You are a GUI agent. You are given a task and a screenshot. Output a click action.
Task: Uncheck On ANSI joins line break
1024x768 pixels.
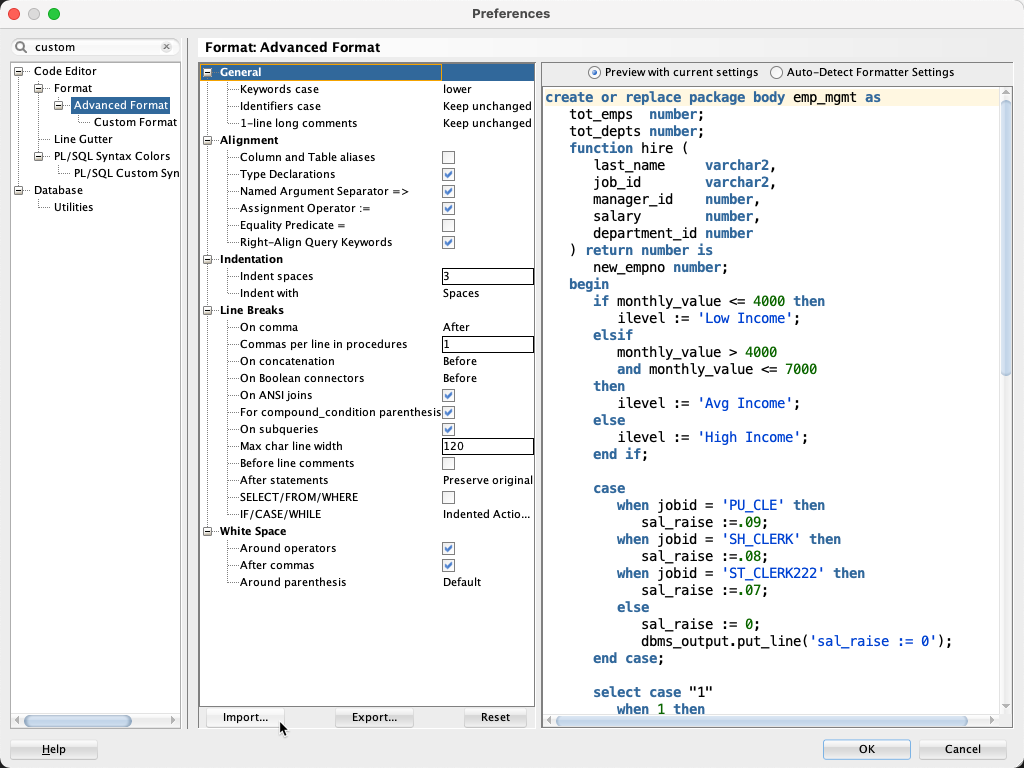coord(448,395)
